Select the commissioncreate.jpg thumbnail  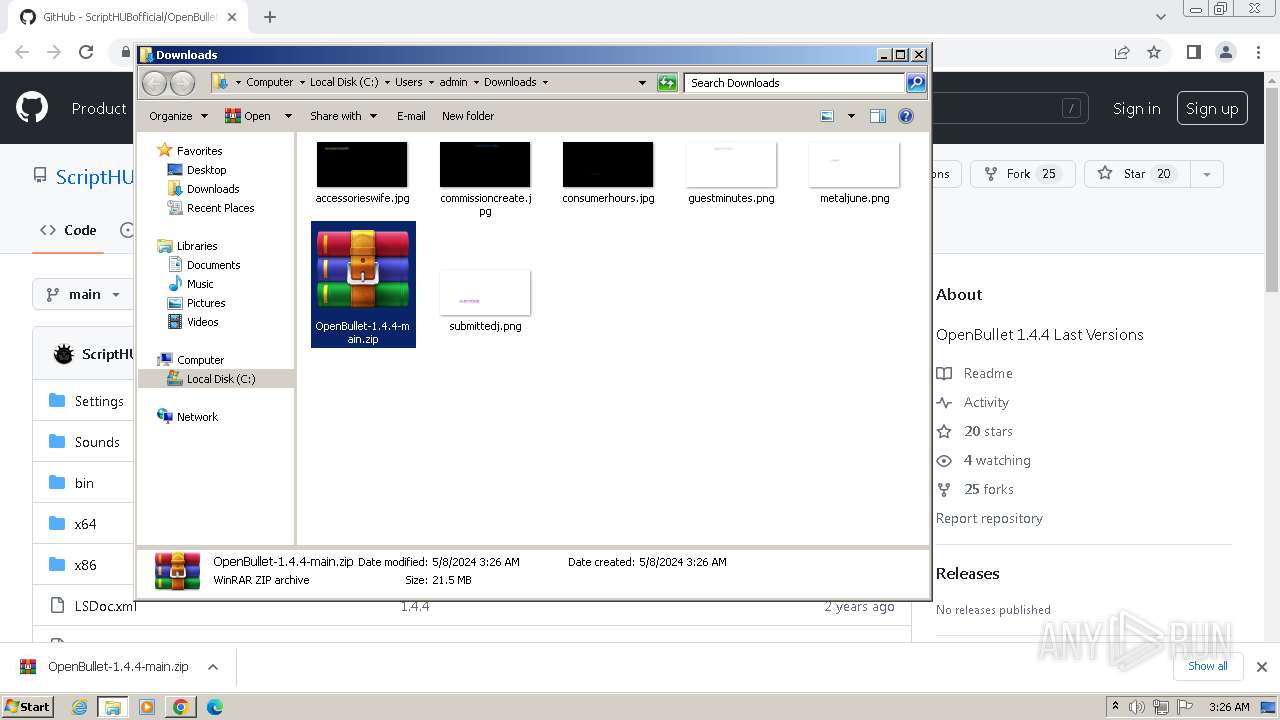pos(485,164)
